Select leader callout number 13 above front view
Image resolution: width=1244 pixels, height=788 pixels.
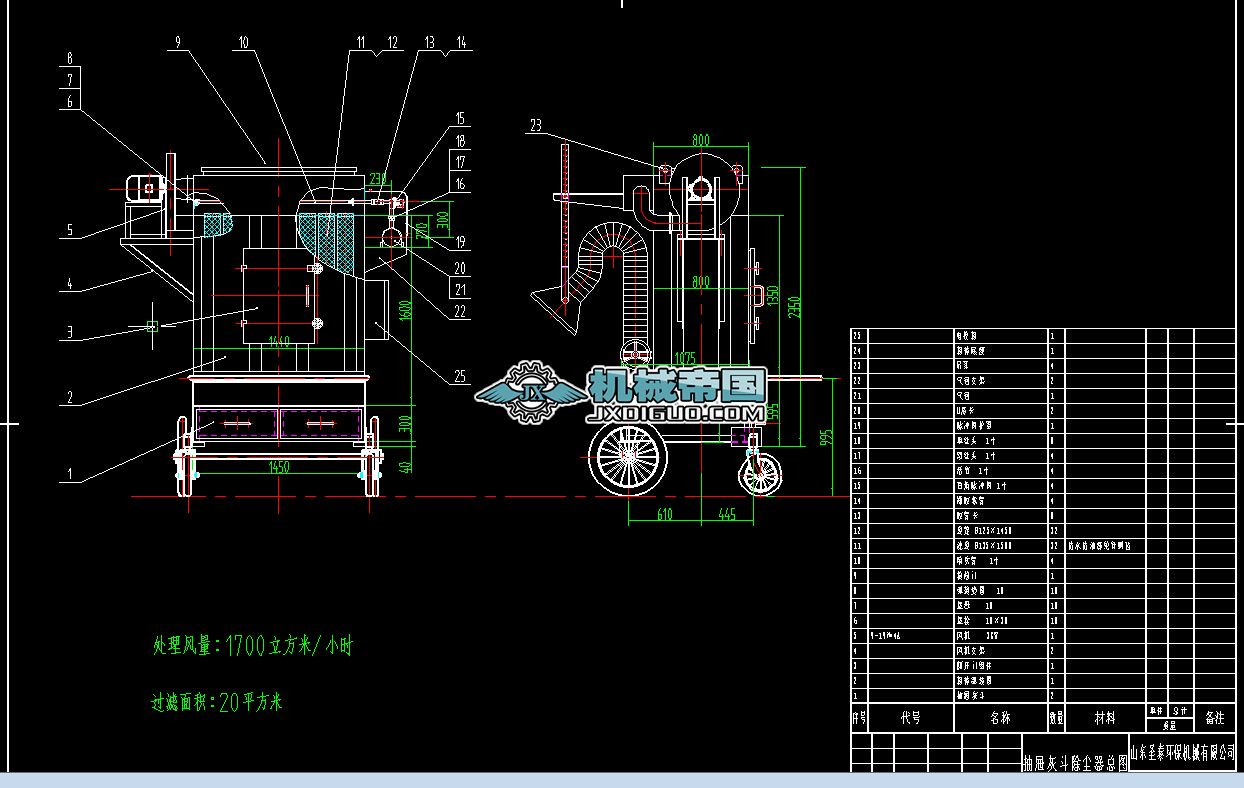click(430, 42)
